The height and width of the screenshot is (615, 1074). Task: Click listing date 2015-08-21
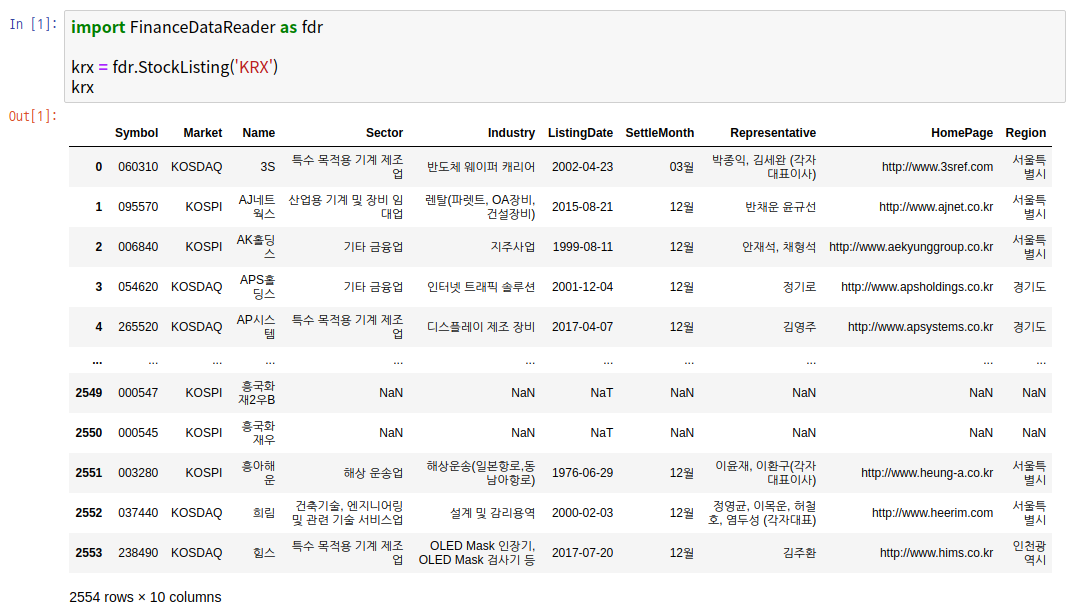582,207
